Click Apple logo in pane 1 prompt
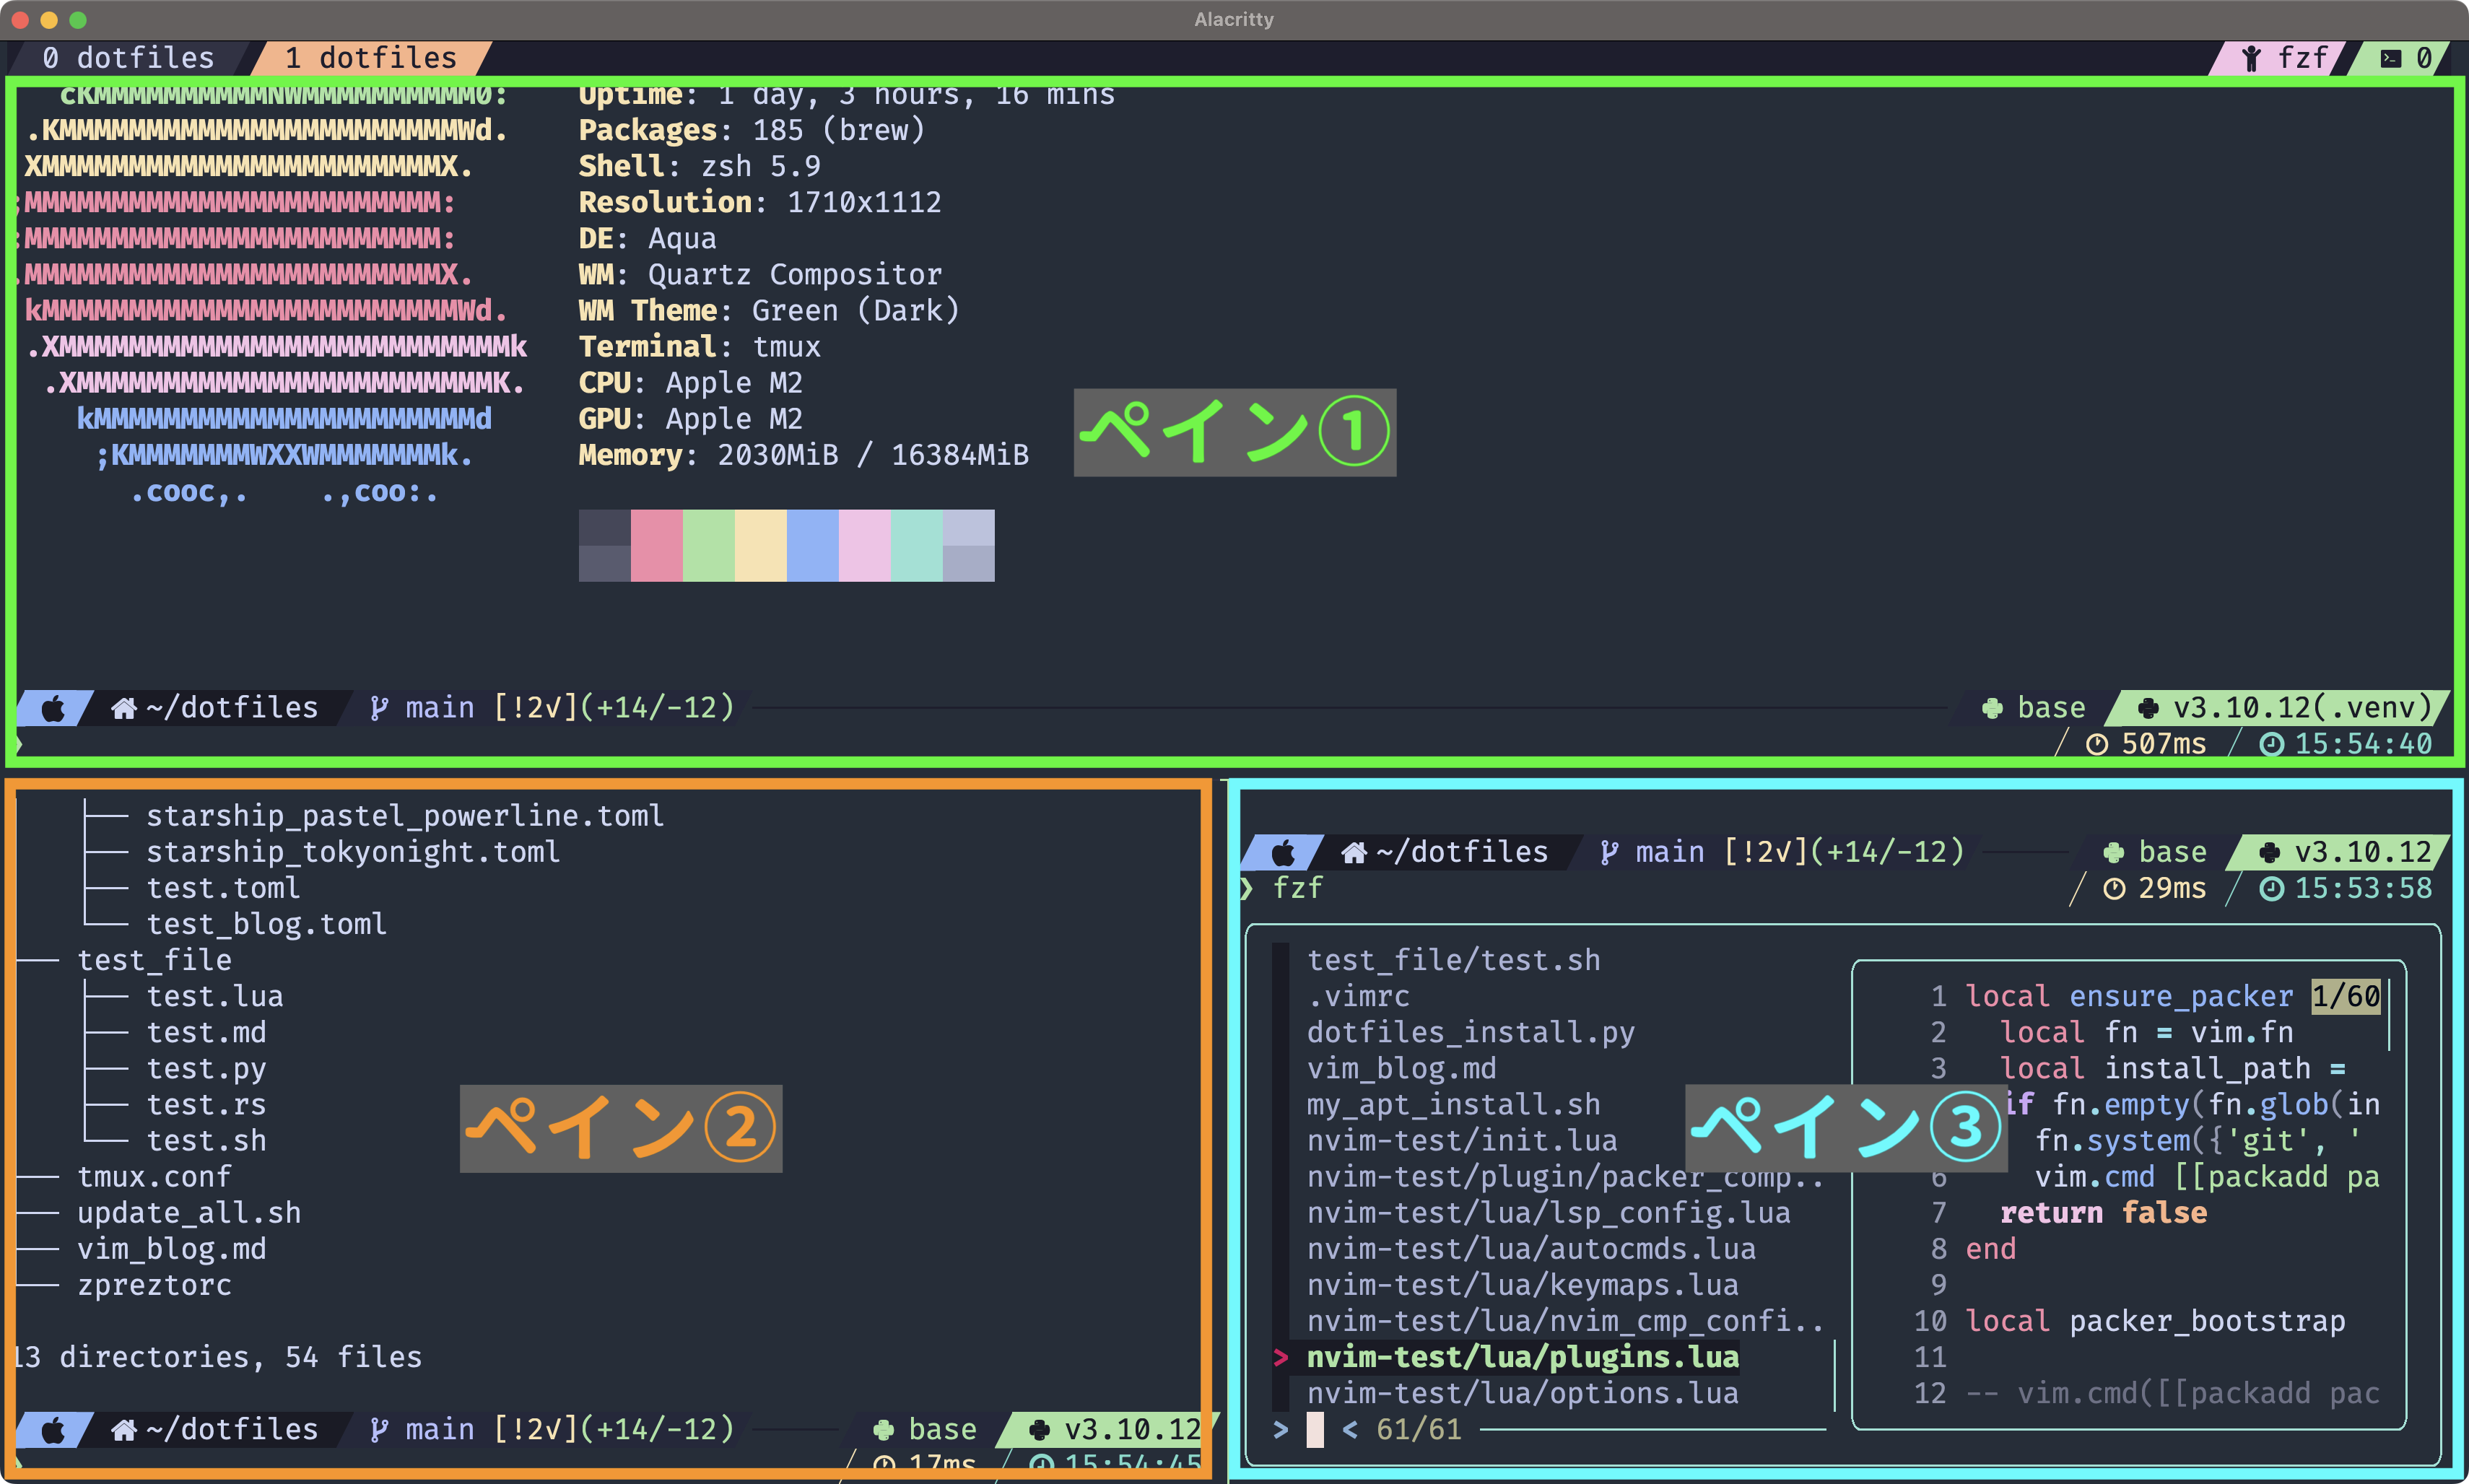 click(x=54, y=708)
